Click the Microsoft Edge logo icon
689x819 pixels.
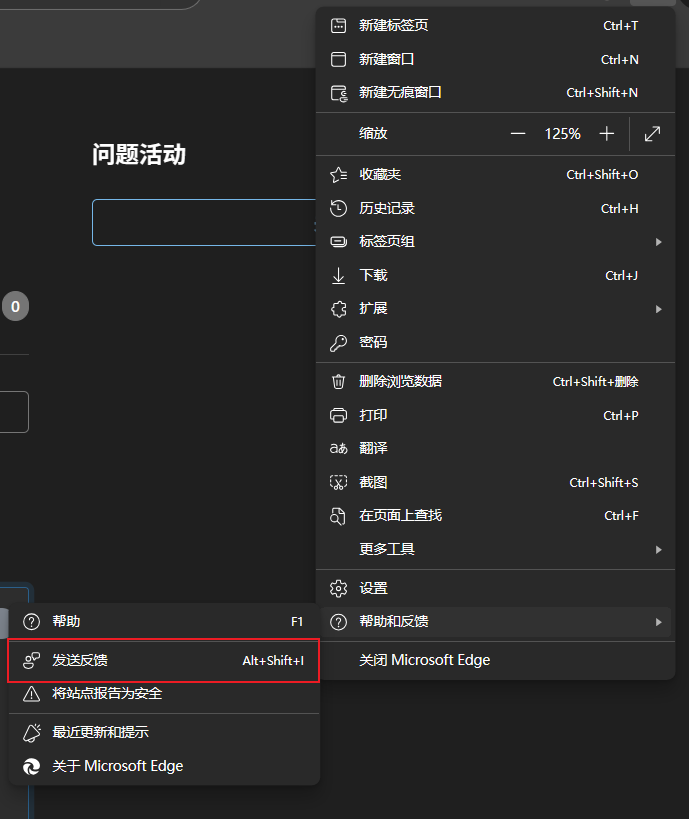point(31,766)
